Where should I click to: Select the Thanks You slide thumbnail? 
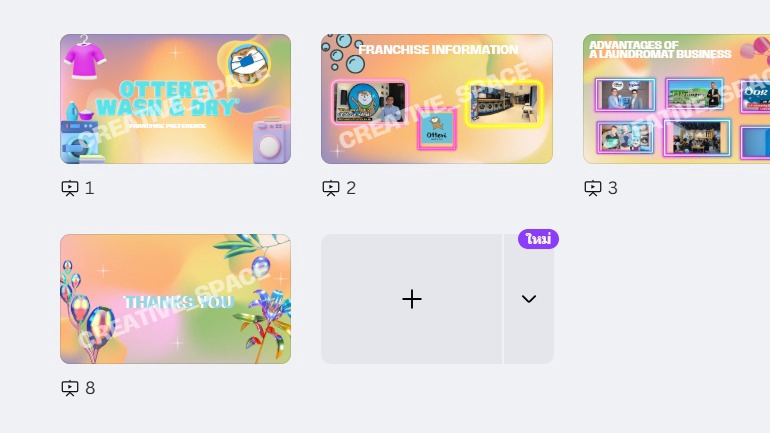pyautogui.click(x=175, y=299)
